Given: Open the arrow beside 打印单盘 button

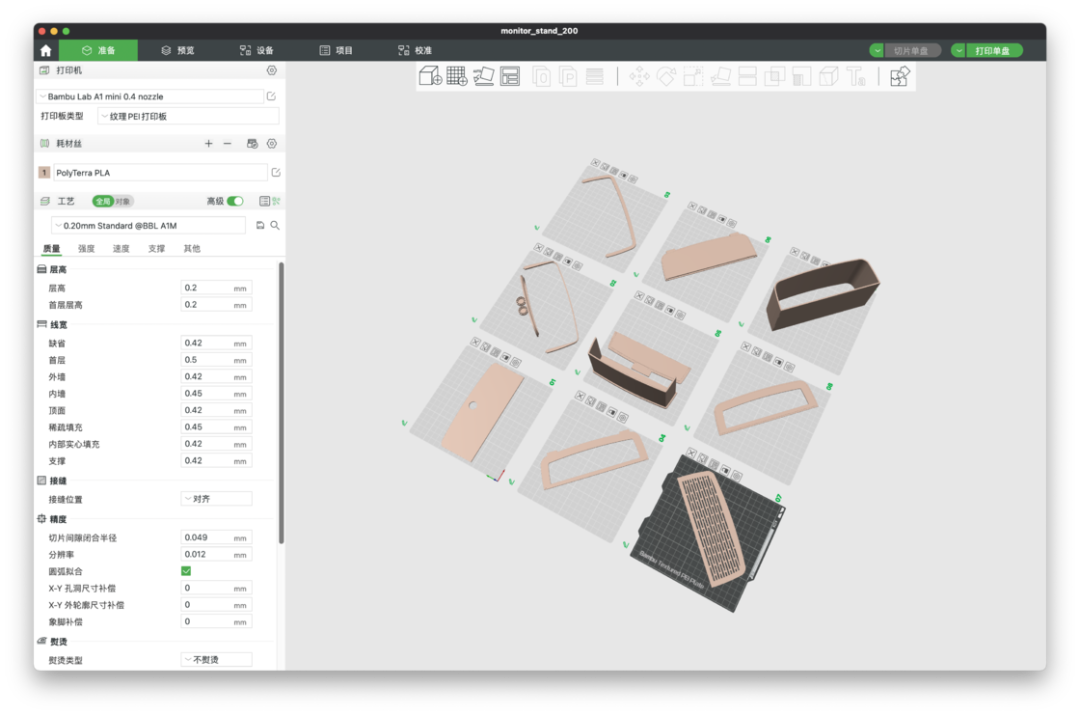Looking at the screenshot, I should tap(959, 50).
